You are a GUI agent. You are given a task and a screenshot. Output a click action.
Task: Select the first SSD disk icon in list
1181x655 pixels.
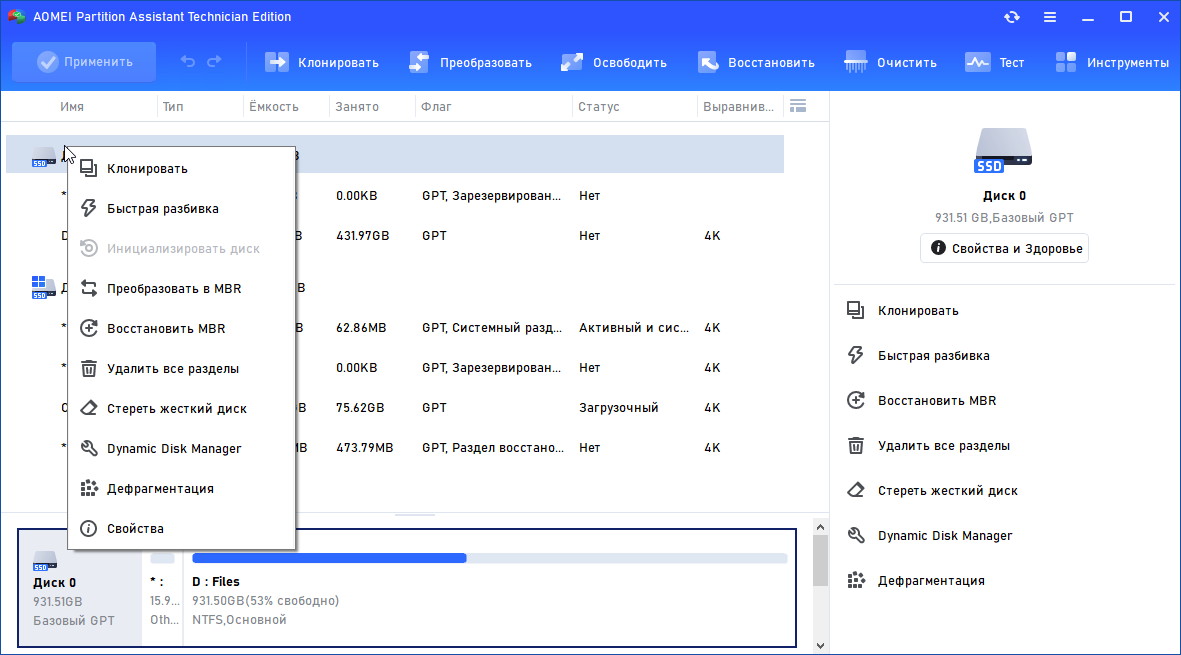coord(43,157)
